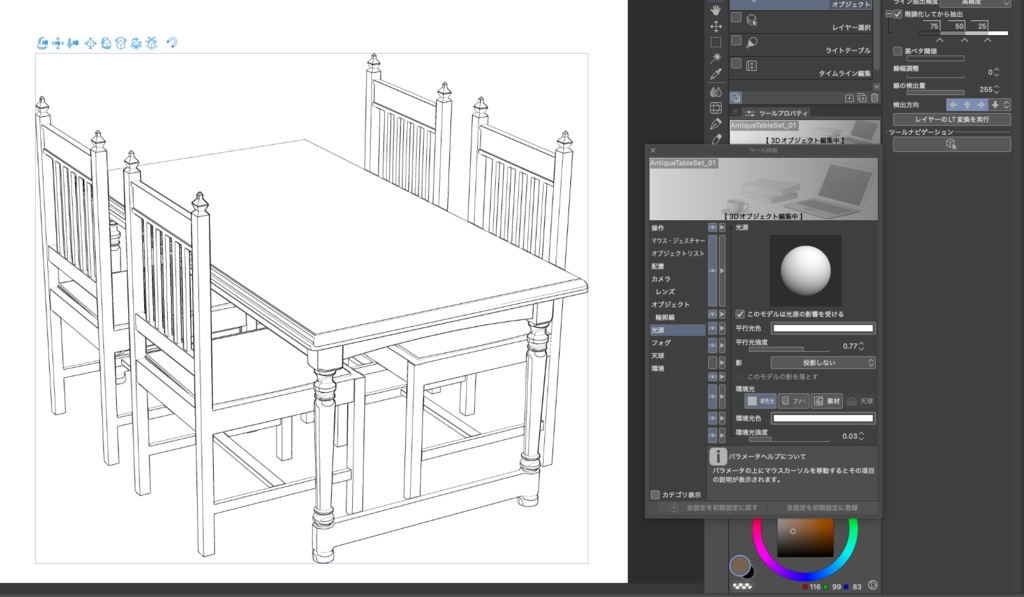The height and width of the screenshot is (597, 1024).
Task: Click the レイヤーのLT変換を実行 button
Action: tap(952, 120)
